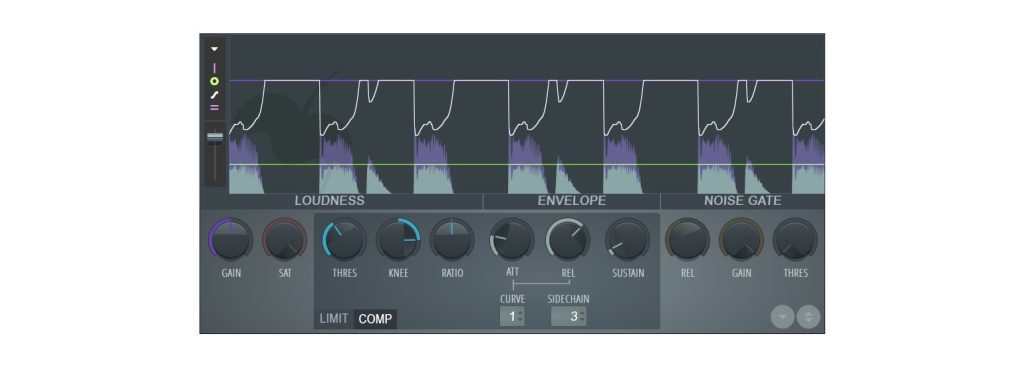
Task: Click the noise gate GAIN knob
Action: pos(741,240)
